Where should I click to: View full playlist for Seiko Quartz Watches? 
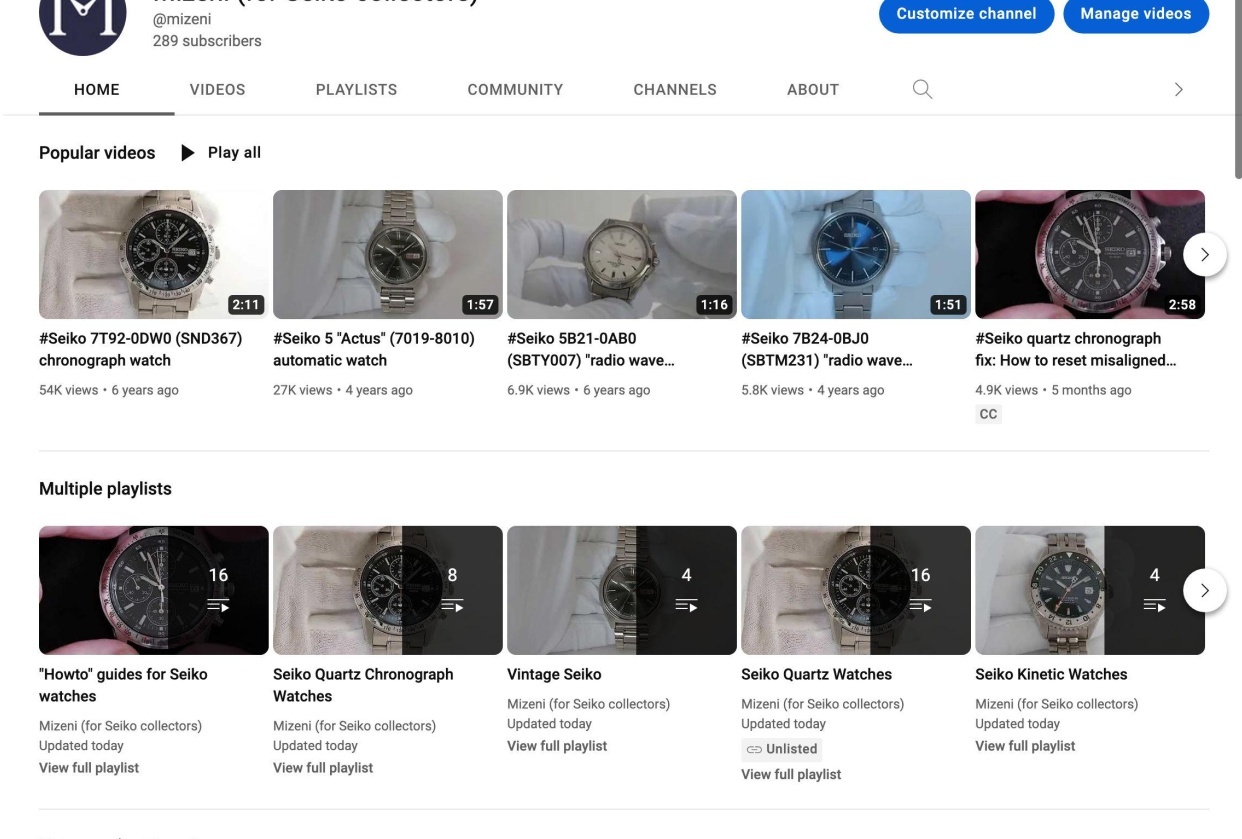click(x=791, y=775)
